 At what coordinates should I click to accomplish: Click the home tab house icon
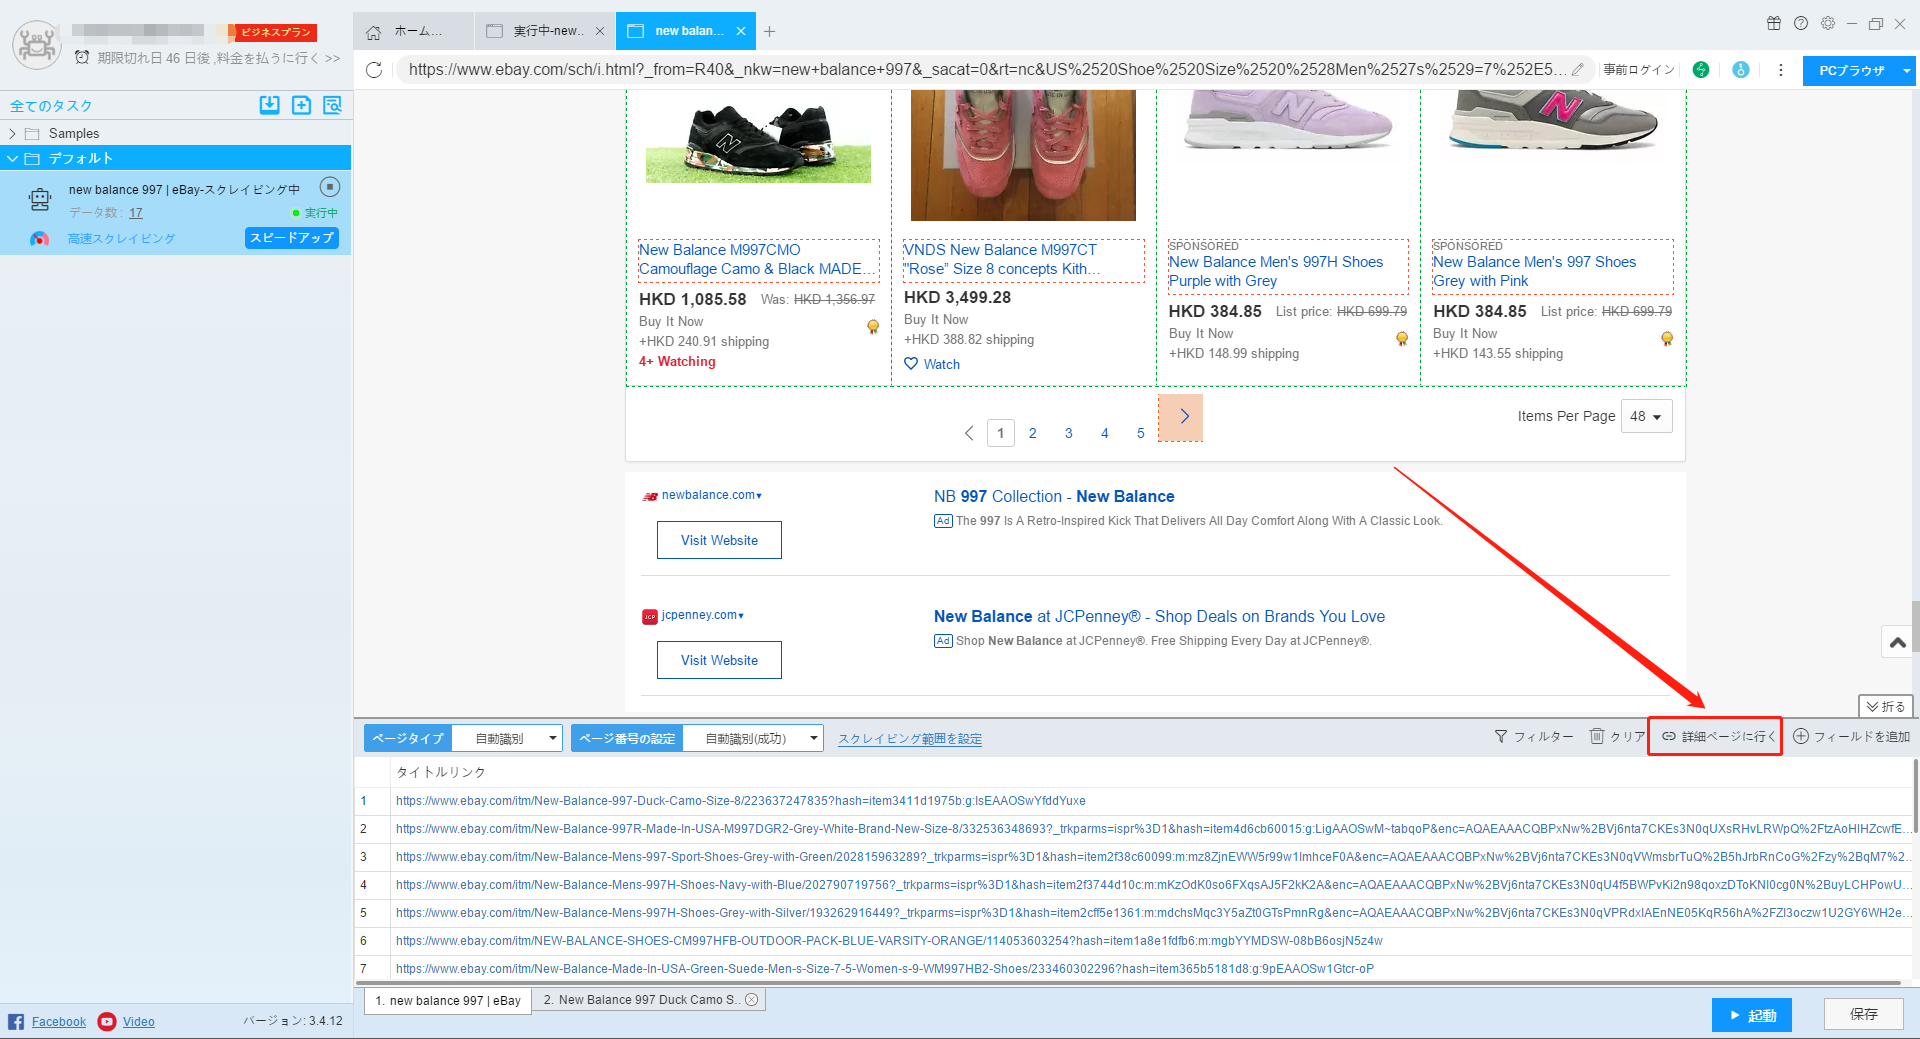pyautogui.click(x=374, y=32)
